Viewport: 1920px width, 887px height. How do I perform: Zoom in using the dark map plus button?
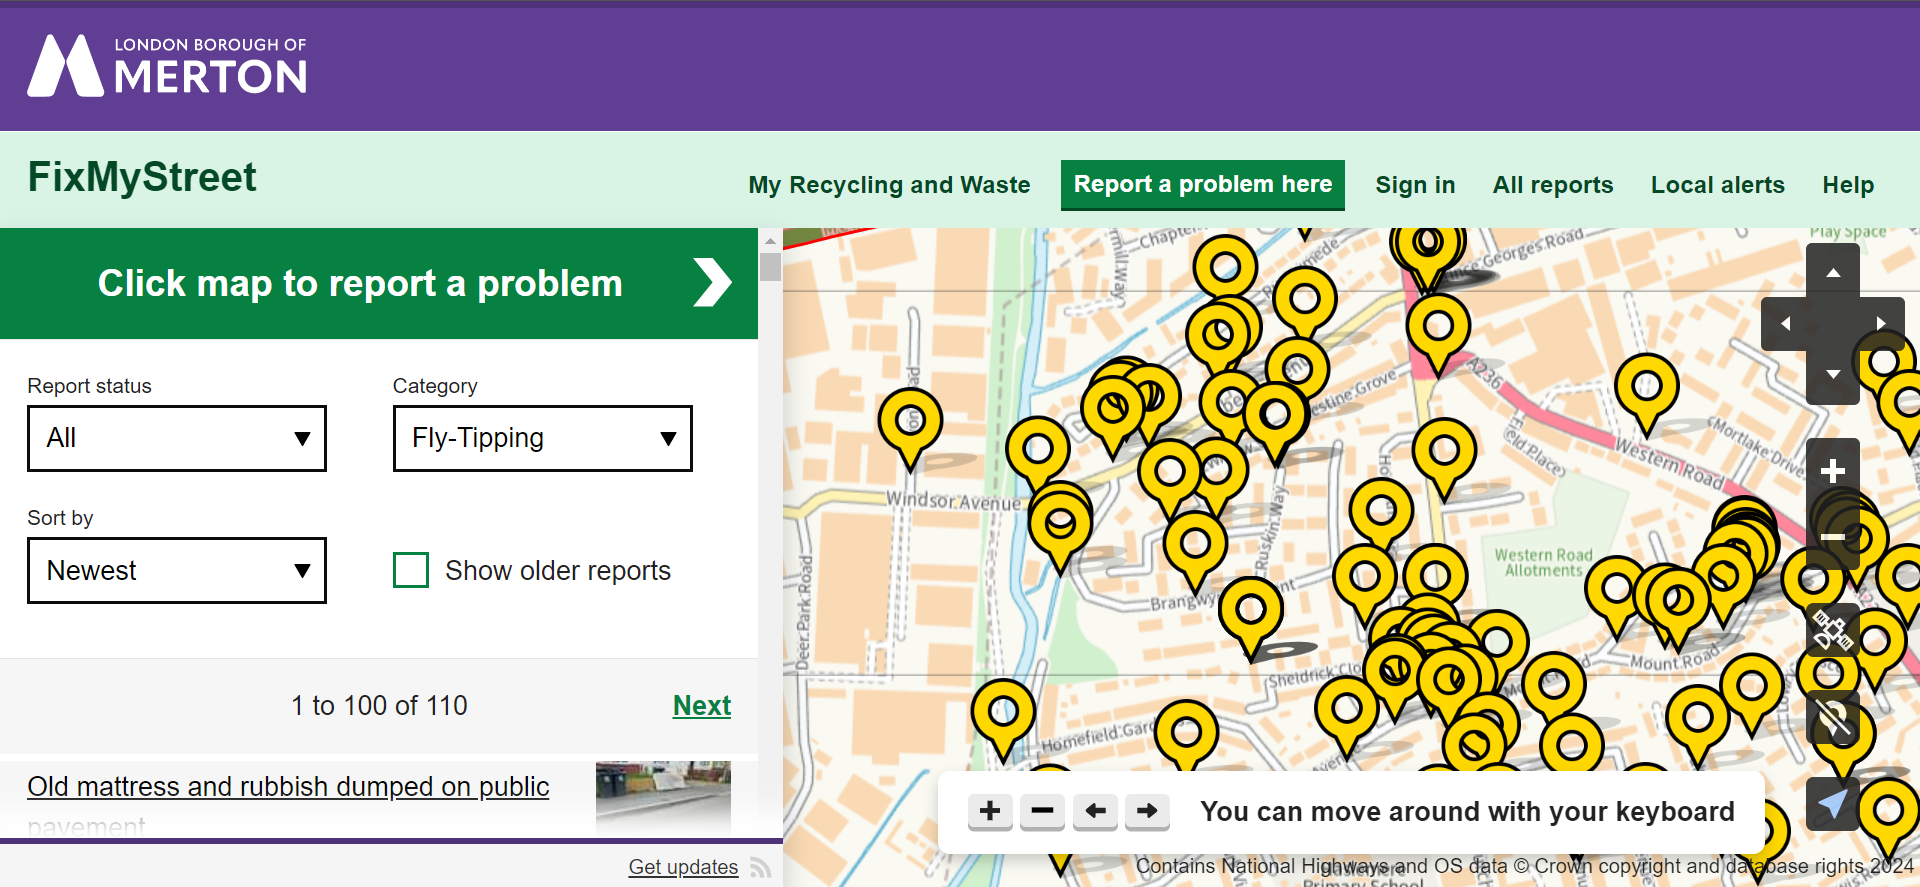pos(1833,471)
